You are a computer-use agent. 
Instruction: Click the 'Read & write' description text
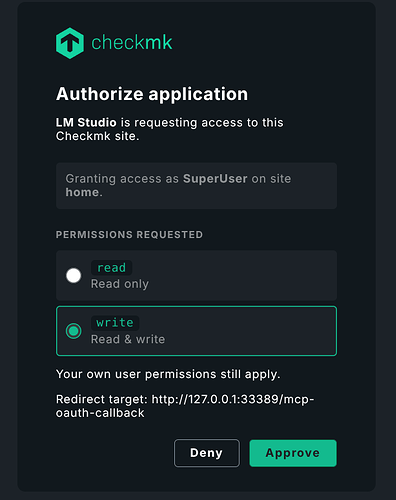point(128,339)
